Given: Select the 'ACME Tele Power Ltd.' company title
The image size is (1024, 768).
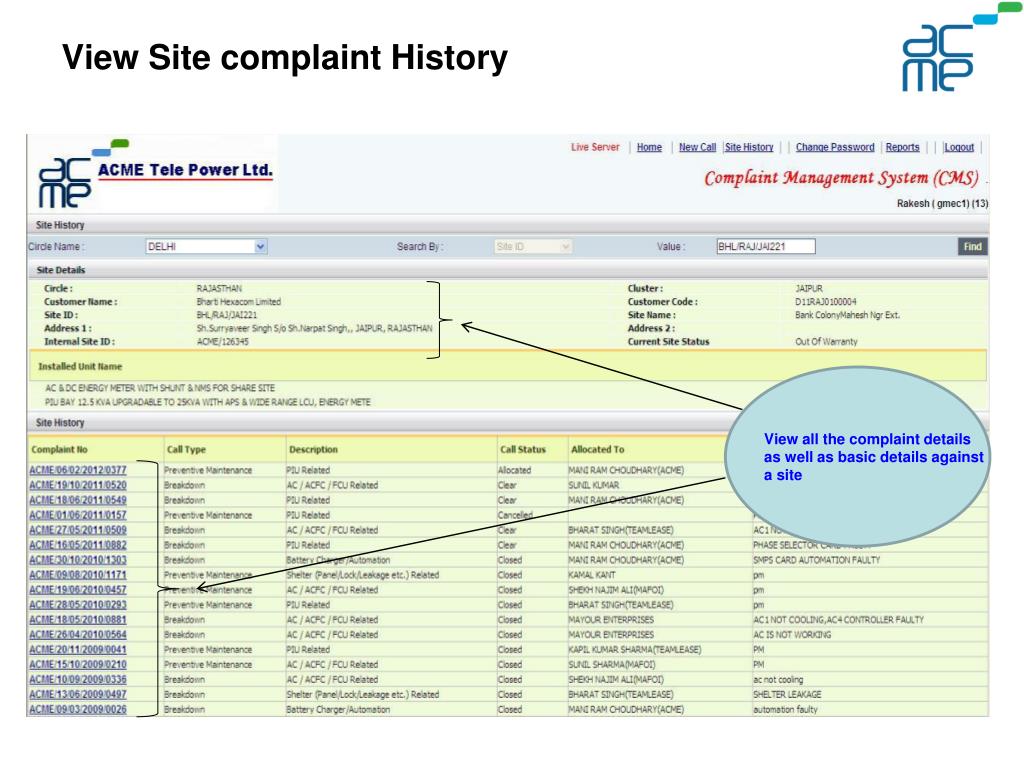Looking at the screenshot, I should 185,170.
